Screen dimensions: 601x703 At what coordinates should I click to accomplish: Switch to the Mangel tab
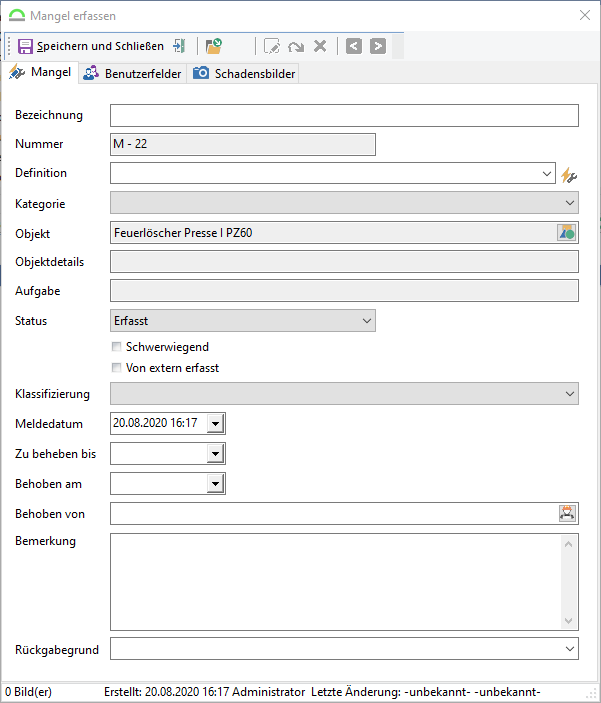tap(40, 72)
